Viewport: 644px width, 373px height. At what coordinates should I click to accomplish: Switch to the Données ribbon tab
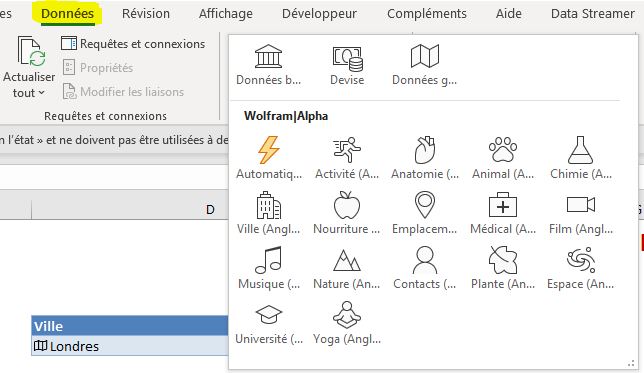click(x=67, y=14)
